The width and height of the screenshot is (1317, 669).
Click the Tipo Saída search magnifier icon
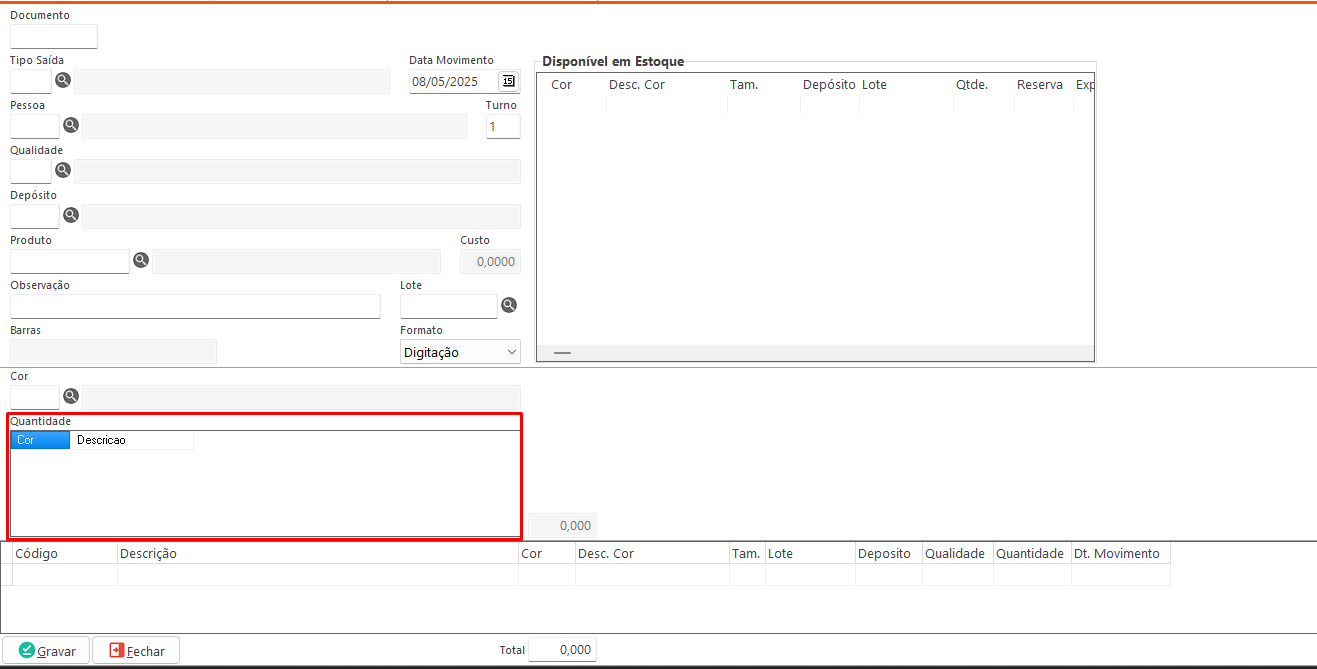click(63, 81)
